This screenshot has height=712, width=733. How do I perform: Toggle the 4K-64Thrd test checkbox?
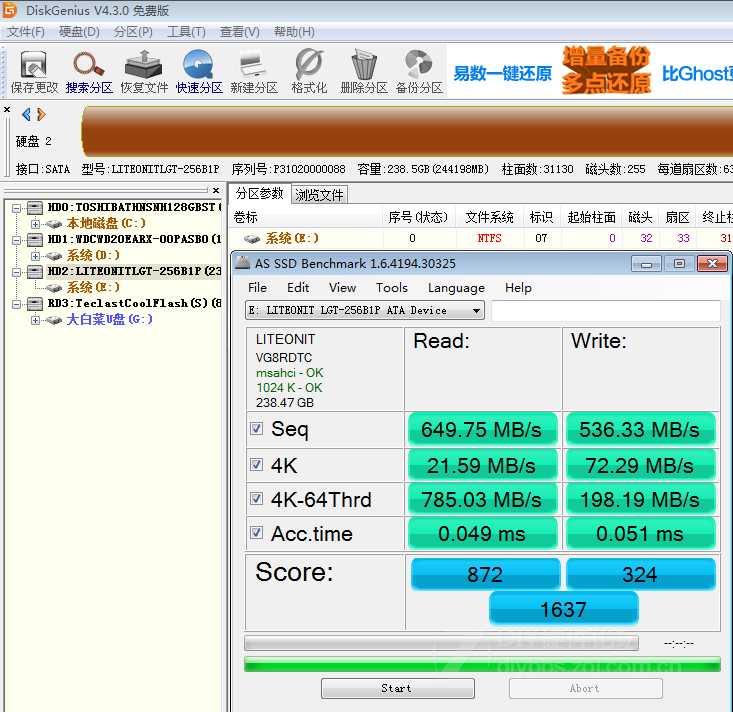coord(257,499)
